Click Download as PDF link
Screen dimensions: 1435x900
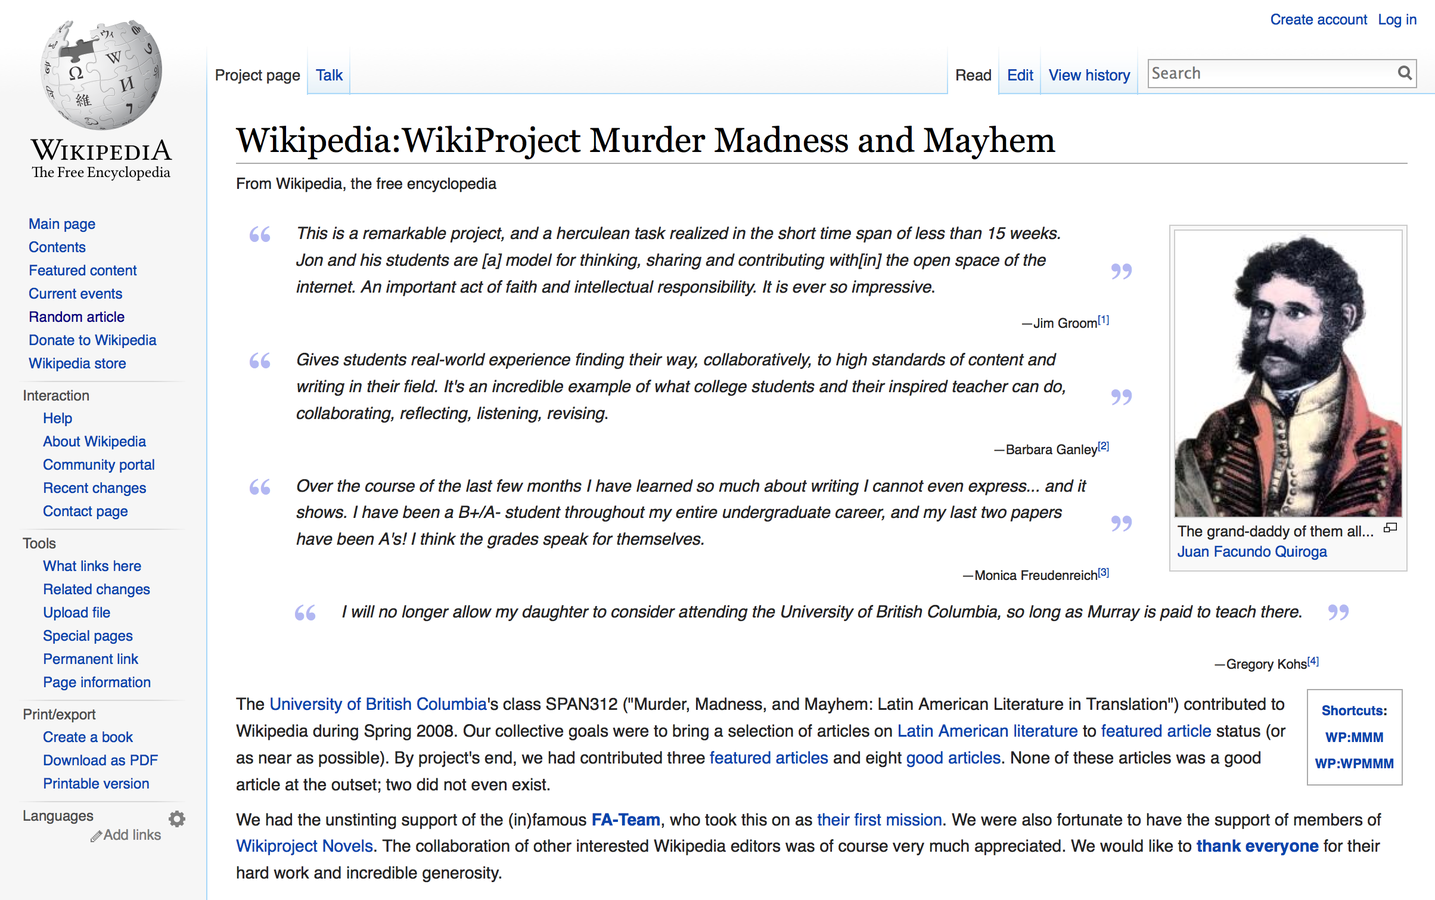100,760
